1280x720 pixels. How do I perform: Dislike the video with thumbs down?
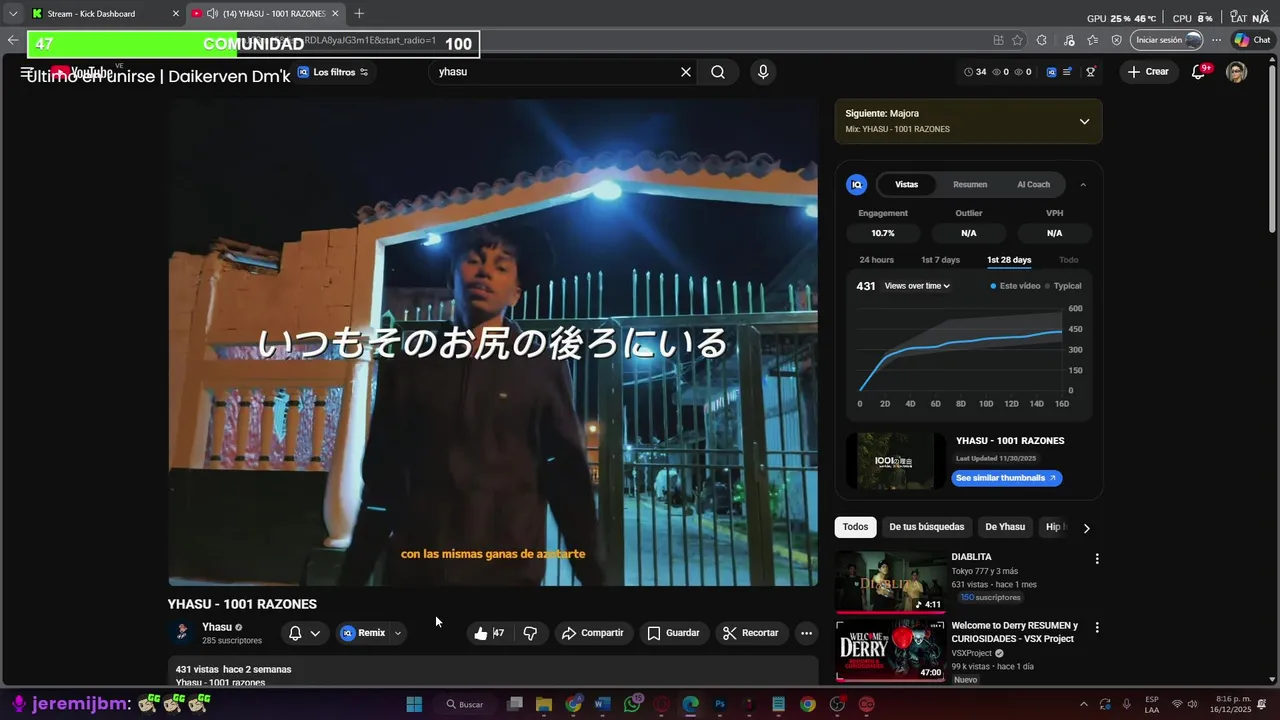[x=530, y=633]
